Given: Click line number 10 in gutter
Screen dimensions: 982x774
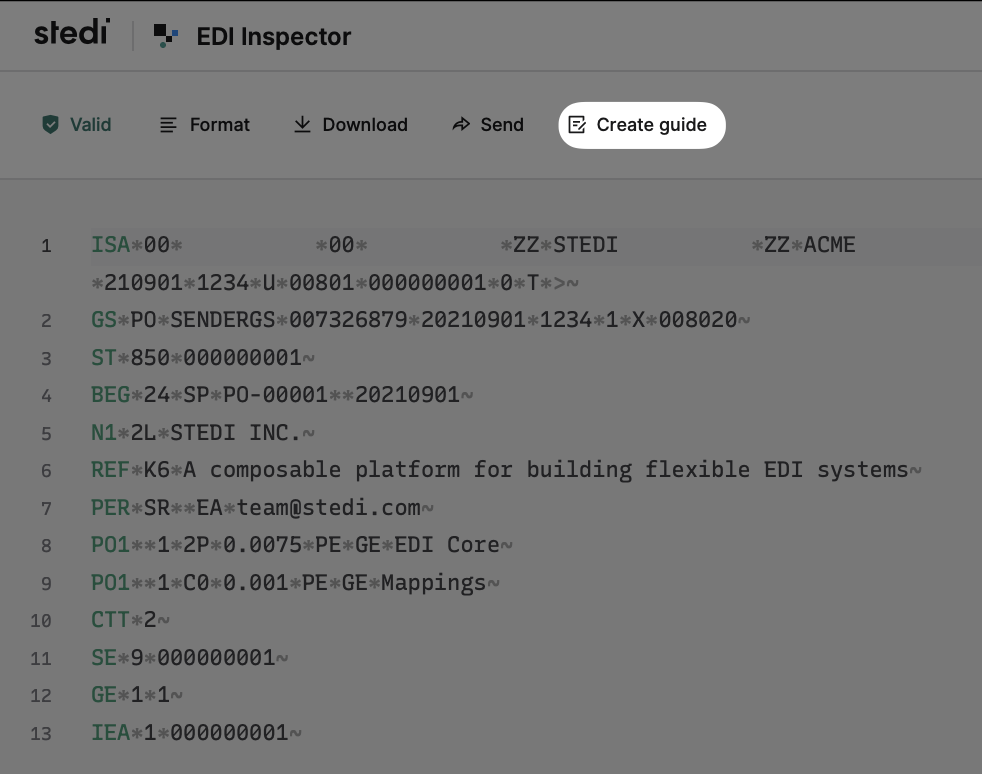Looking at the screenshot, I should pyautogui.click(x=41, y=622).
